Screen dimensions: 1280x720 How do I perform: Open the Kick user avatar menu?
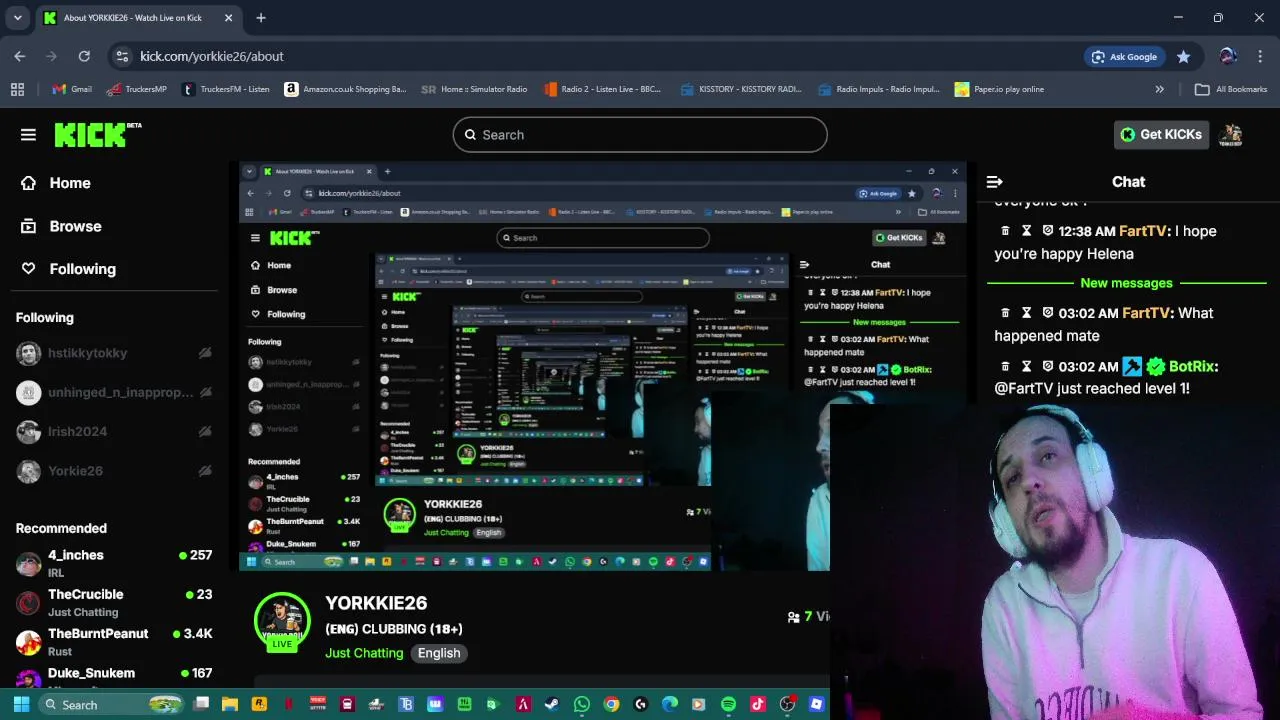click(1231, 135)
